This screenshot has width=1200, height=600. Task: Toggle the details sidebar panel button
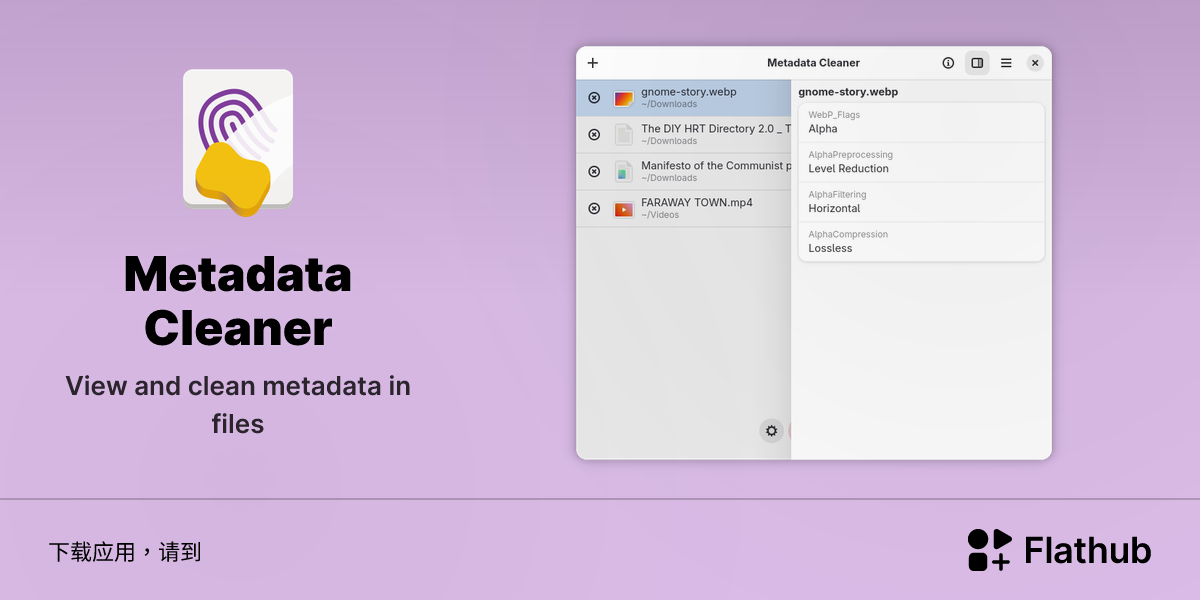tap(977, 63)
